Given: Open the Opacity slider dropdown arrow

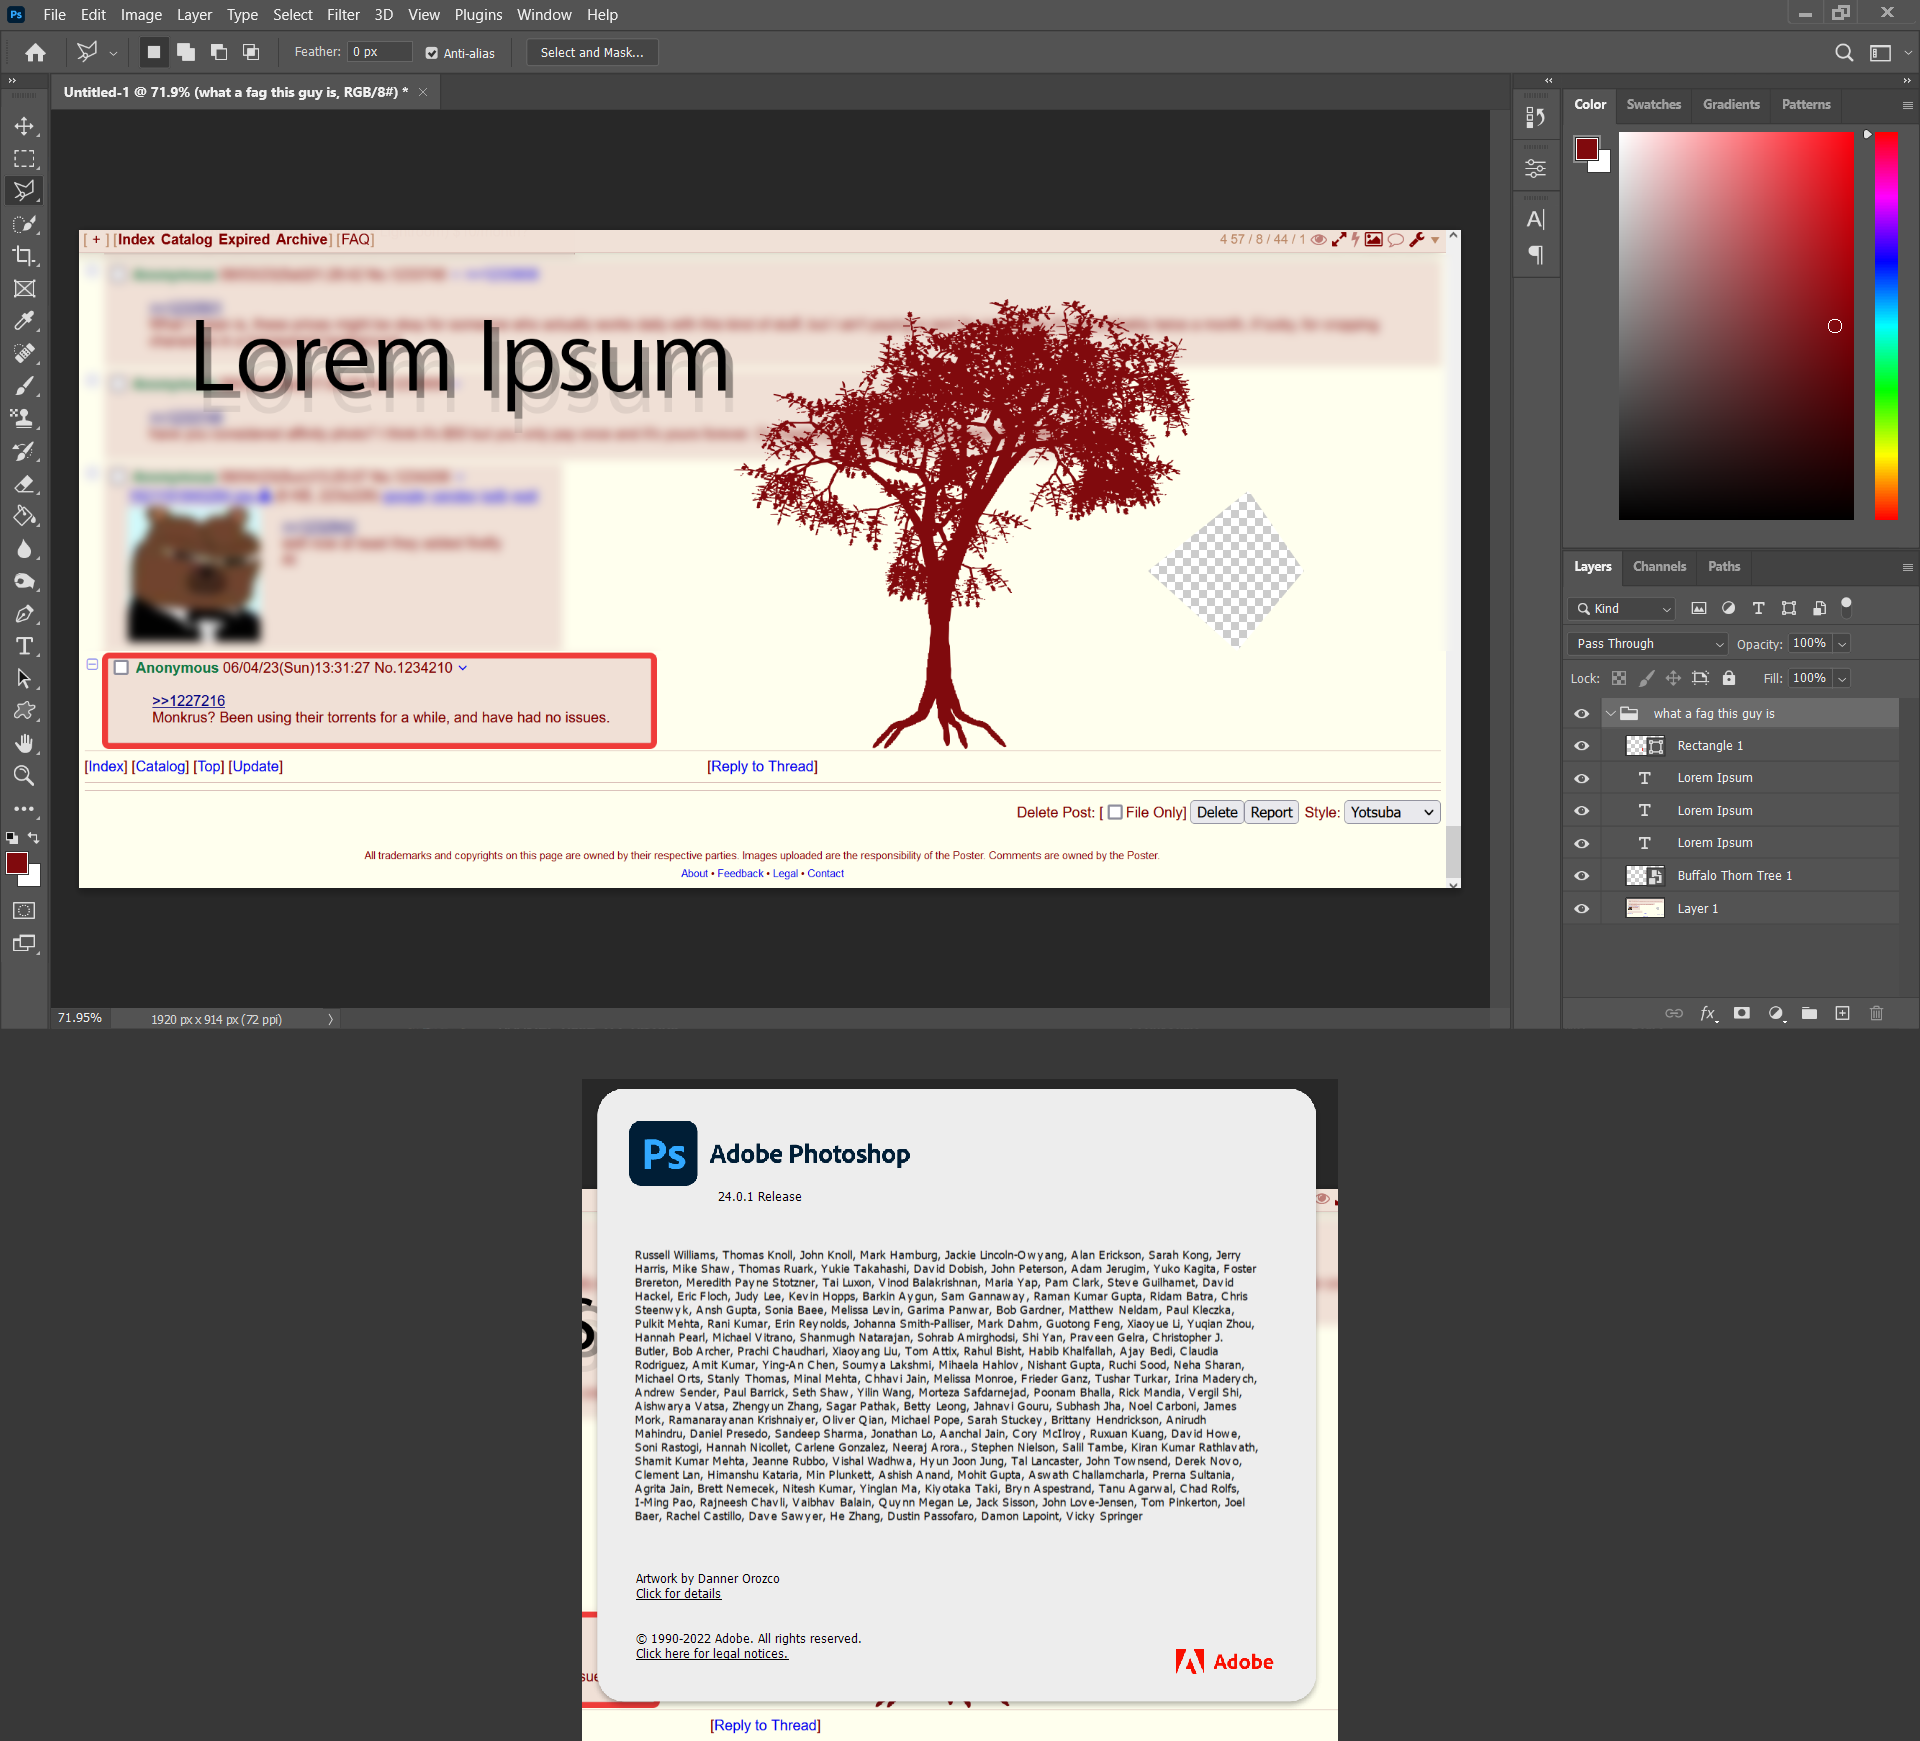Looking at the screenshot, I should click(x=1842, y=644).
